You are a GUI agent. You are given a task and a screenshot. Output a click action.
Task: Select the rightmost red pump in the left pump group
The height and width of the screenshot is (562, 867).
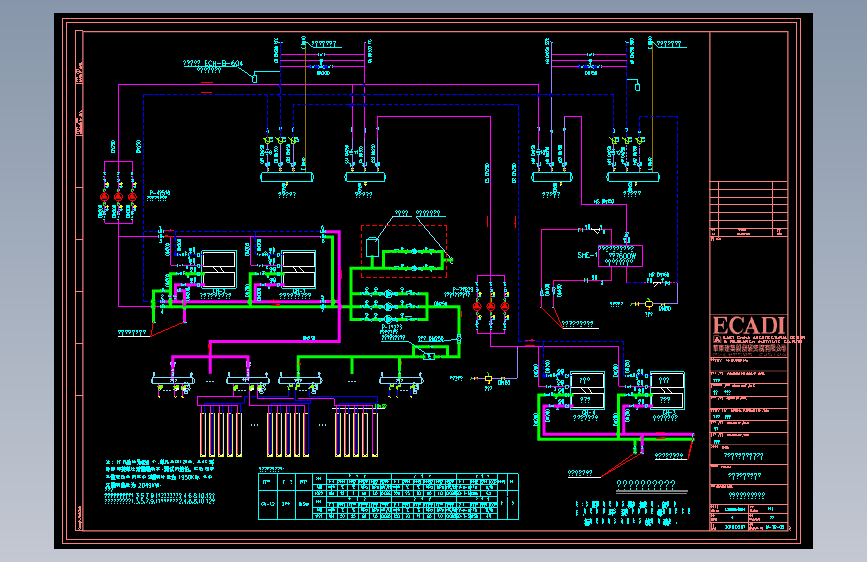pos(132,196)
